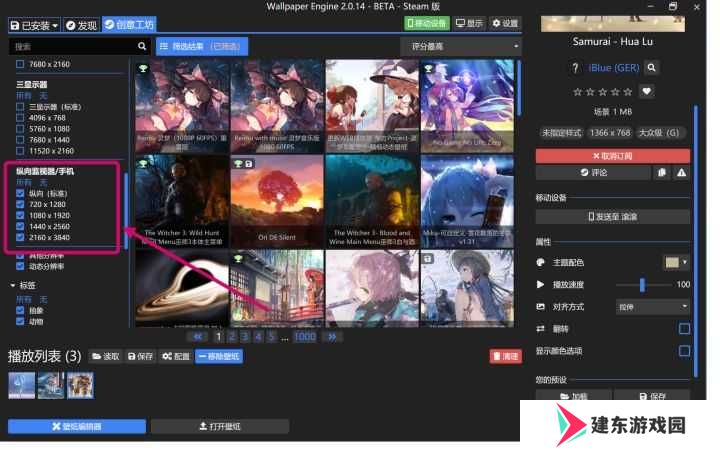
Task: Click the first page double-arrow icon
Action: [197, 337]
